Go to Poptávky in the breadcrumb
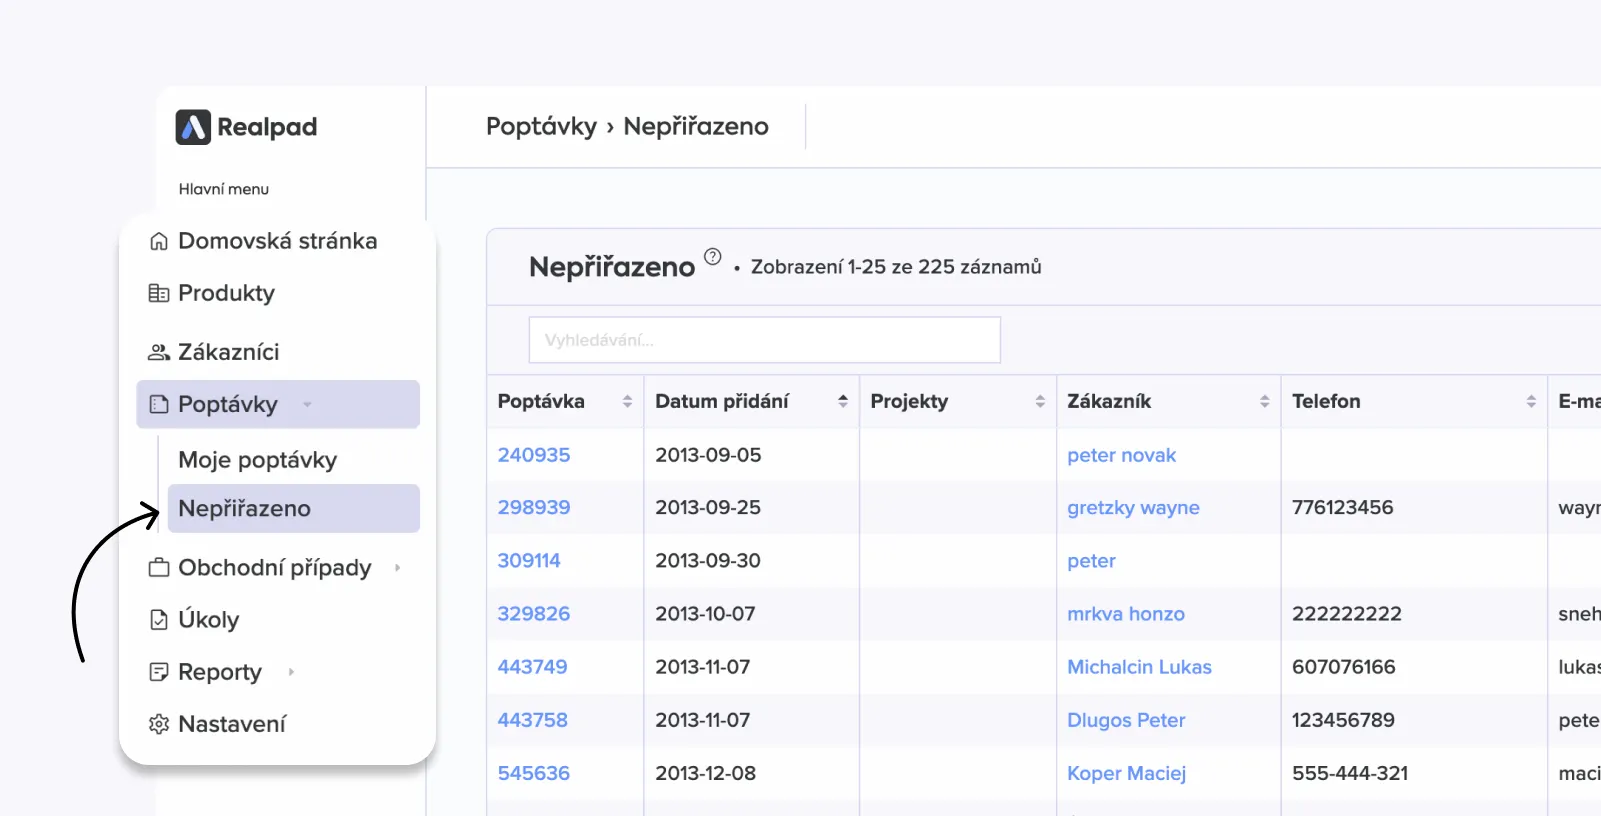Screen dimensions: 1601x816 (x=541, y=126)
